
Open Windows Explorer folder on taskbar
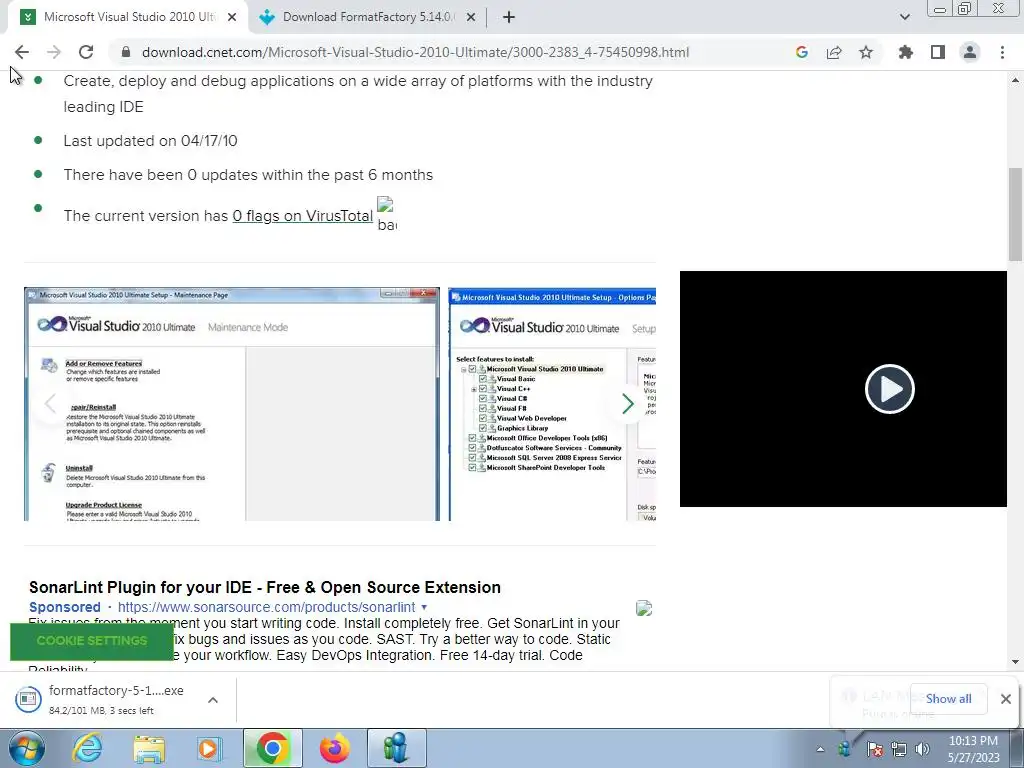coord(149,748)
